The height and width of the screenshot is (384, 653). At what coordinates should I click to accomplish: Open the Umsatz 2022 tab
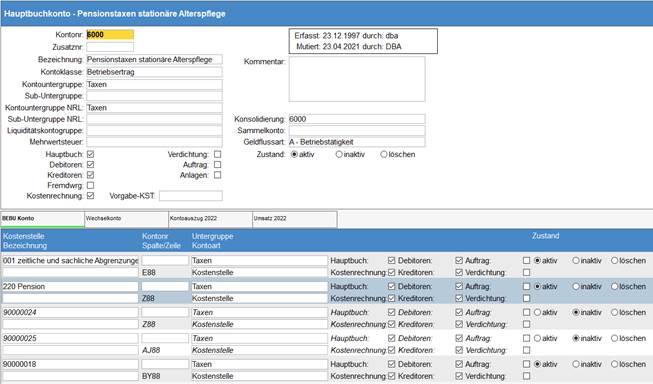[x=295, y=219]
